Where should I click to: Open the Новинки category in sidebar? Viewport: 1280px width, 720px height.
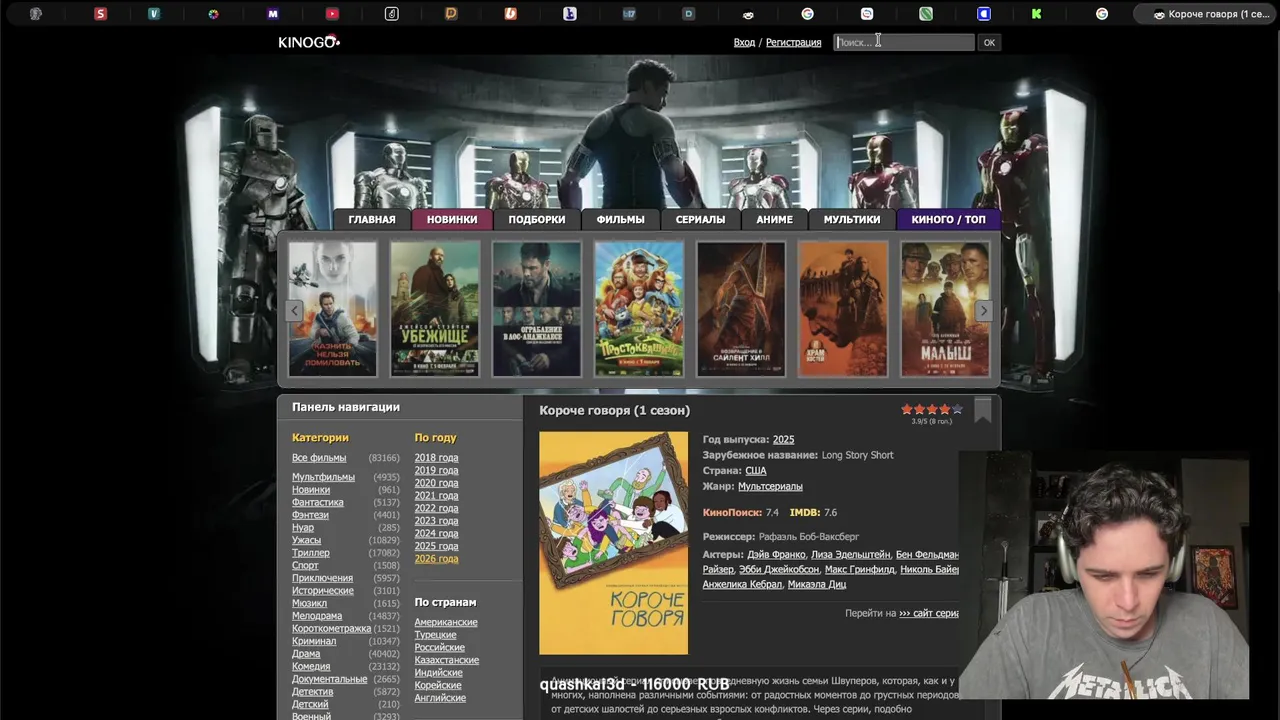click(x=311, y=490)
